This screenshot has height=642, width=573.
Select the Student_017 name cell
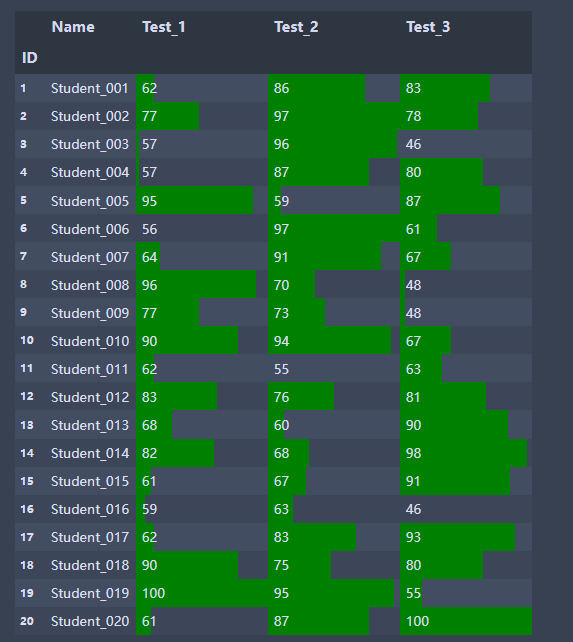tap(90, 537)
